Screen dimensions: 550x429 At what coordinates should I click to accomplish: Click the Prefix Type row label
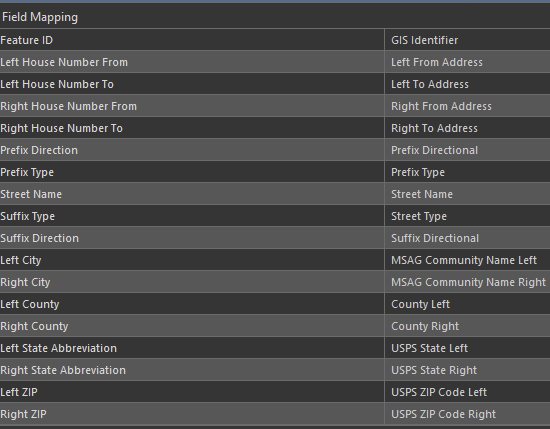(x=27, y=172)
